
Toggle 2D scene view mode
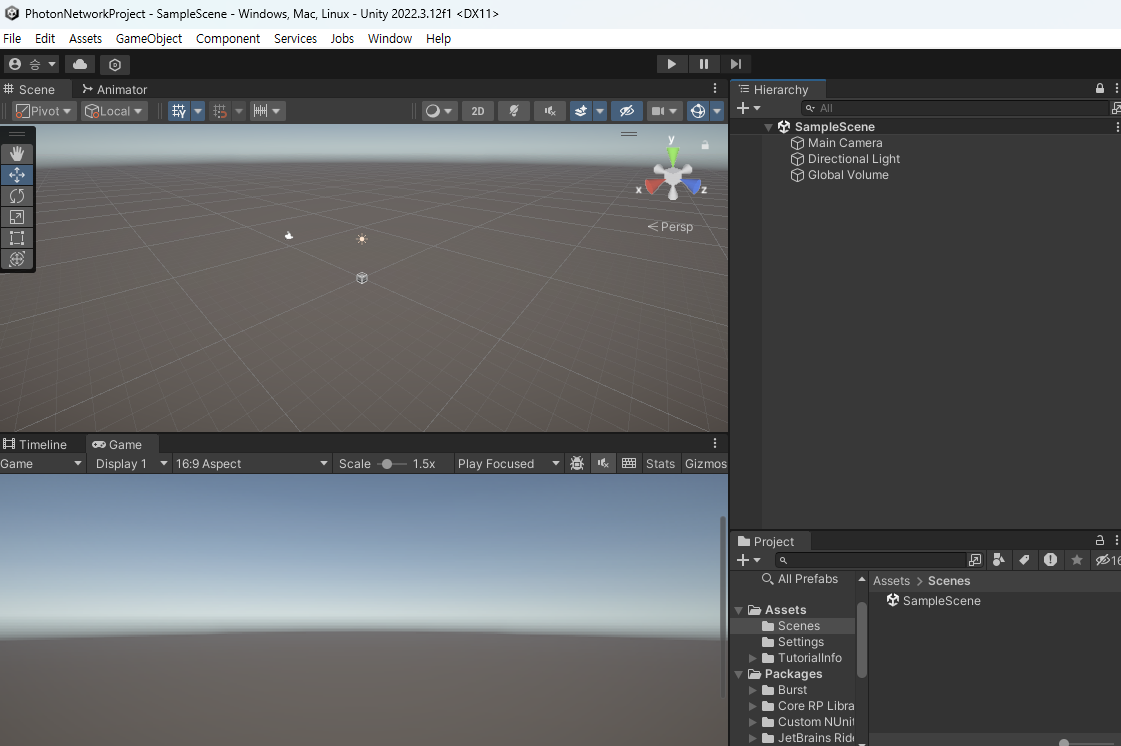click(478, 111)
